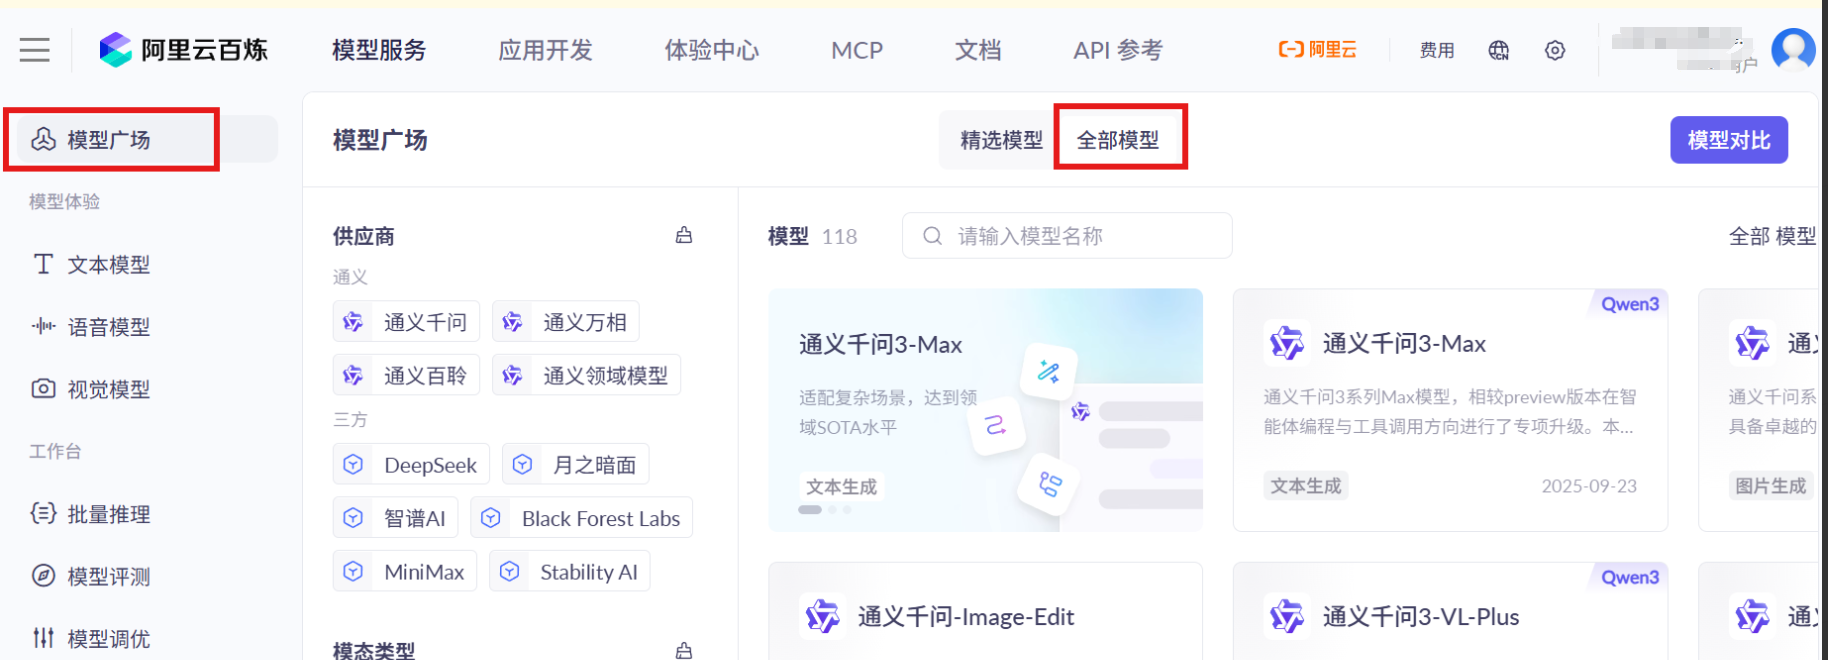Filter by 智谱AI supplier
1828x660 pixels.
395,517
